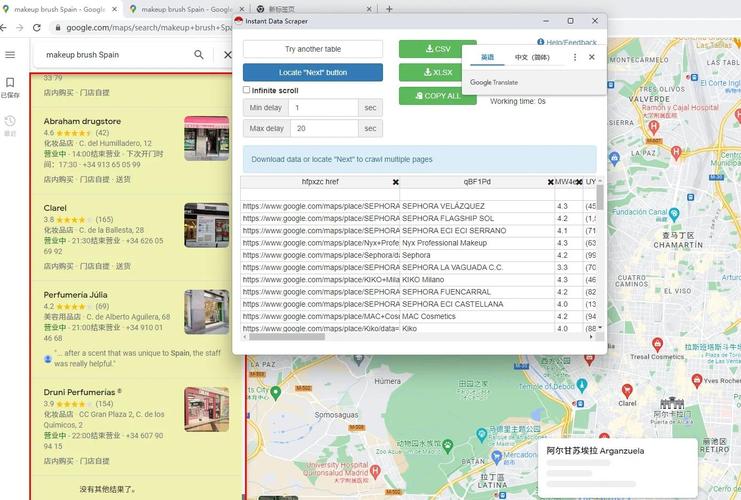This screenshot has width=741, height=500.
Task: Click the 'SEPHORA FLAGSHIP SOL' cell
Action: (477, 218)
